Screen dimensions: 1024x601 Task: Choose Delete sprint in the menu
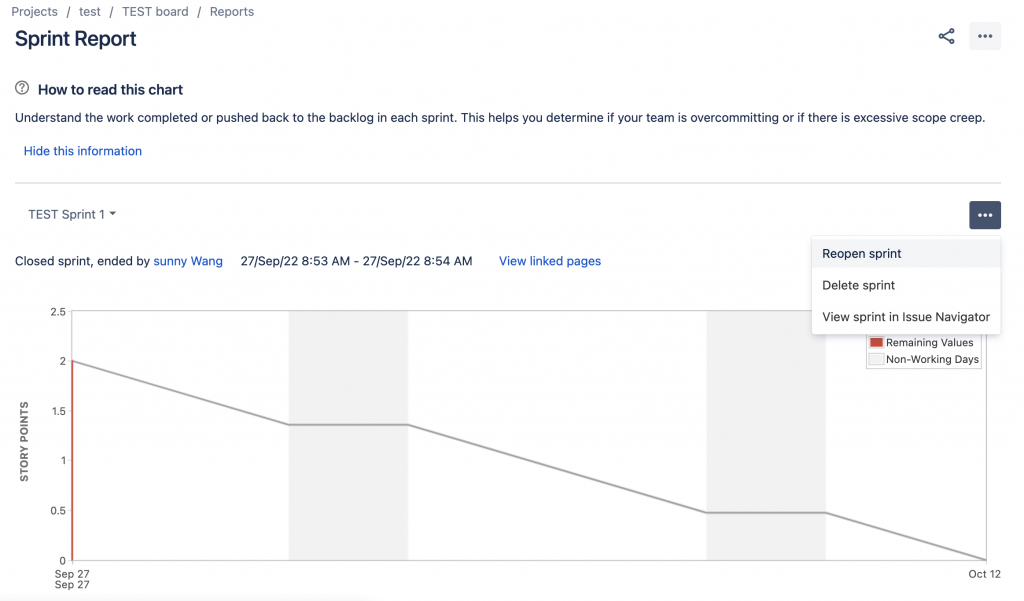(858, 285)
